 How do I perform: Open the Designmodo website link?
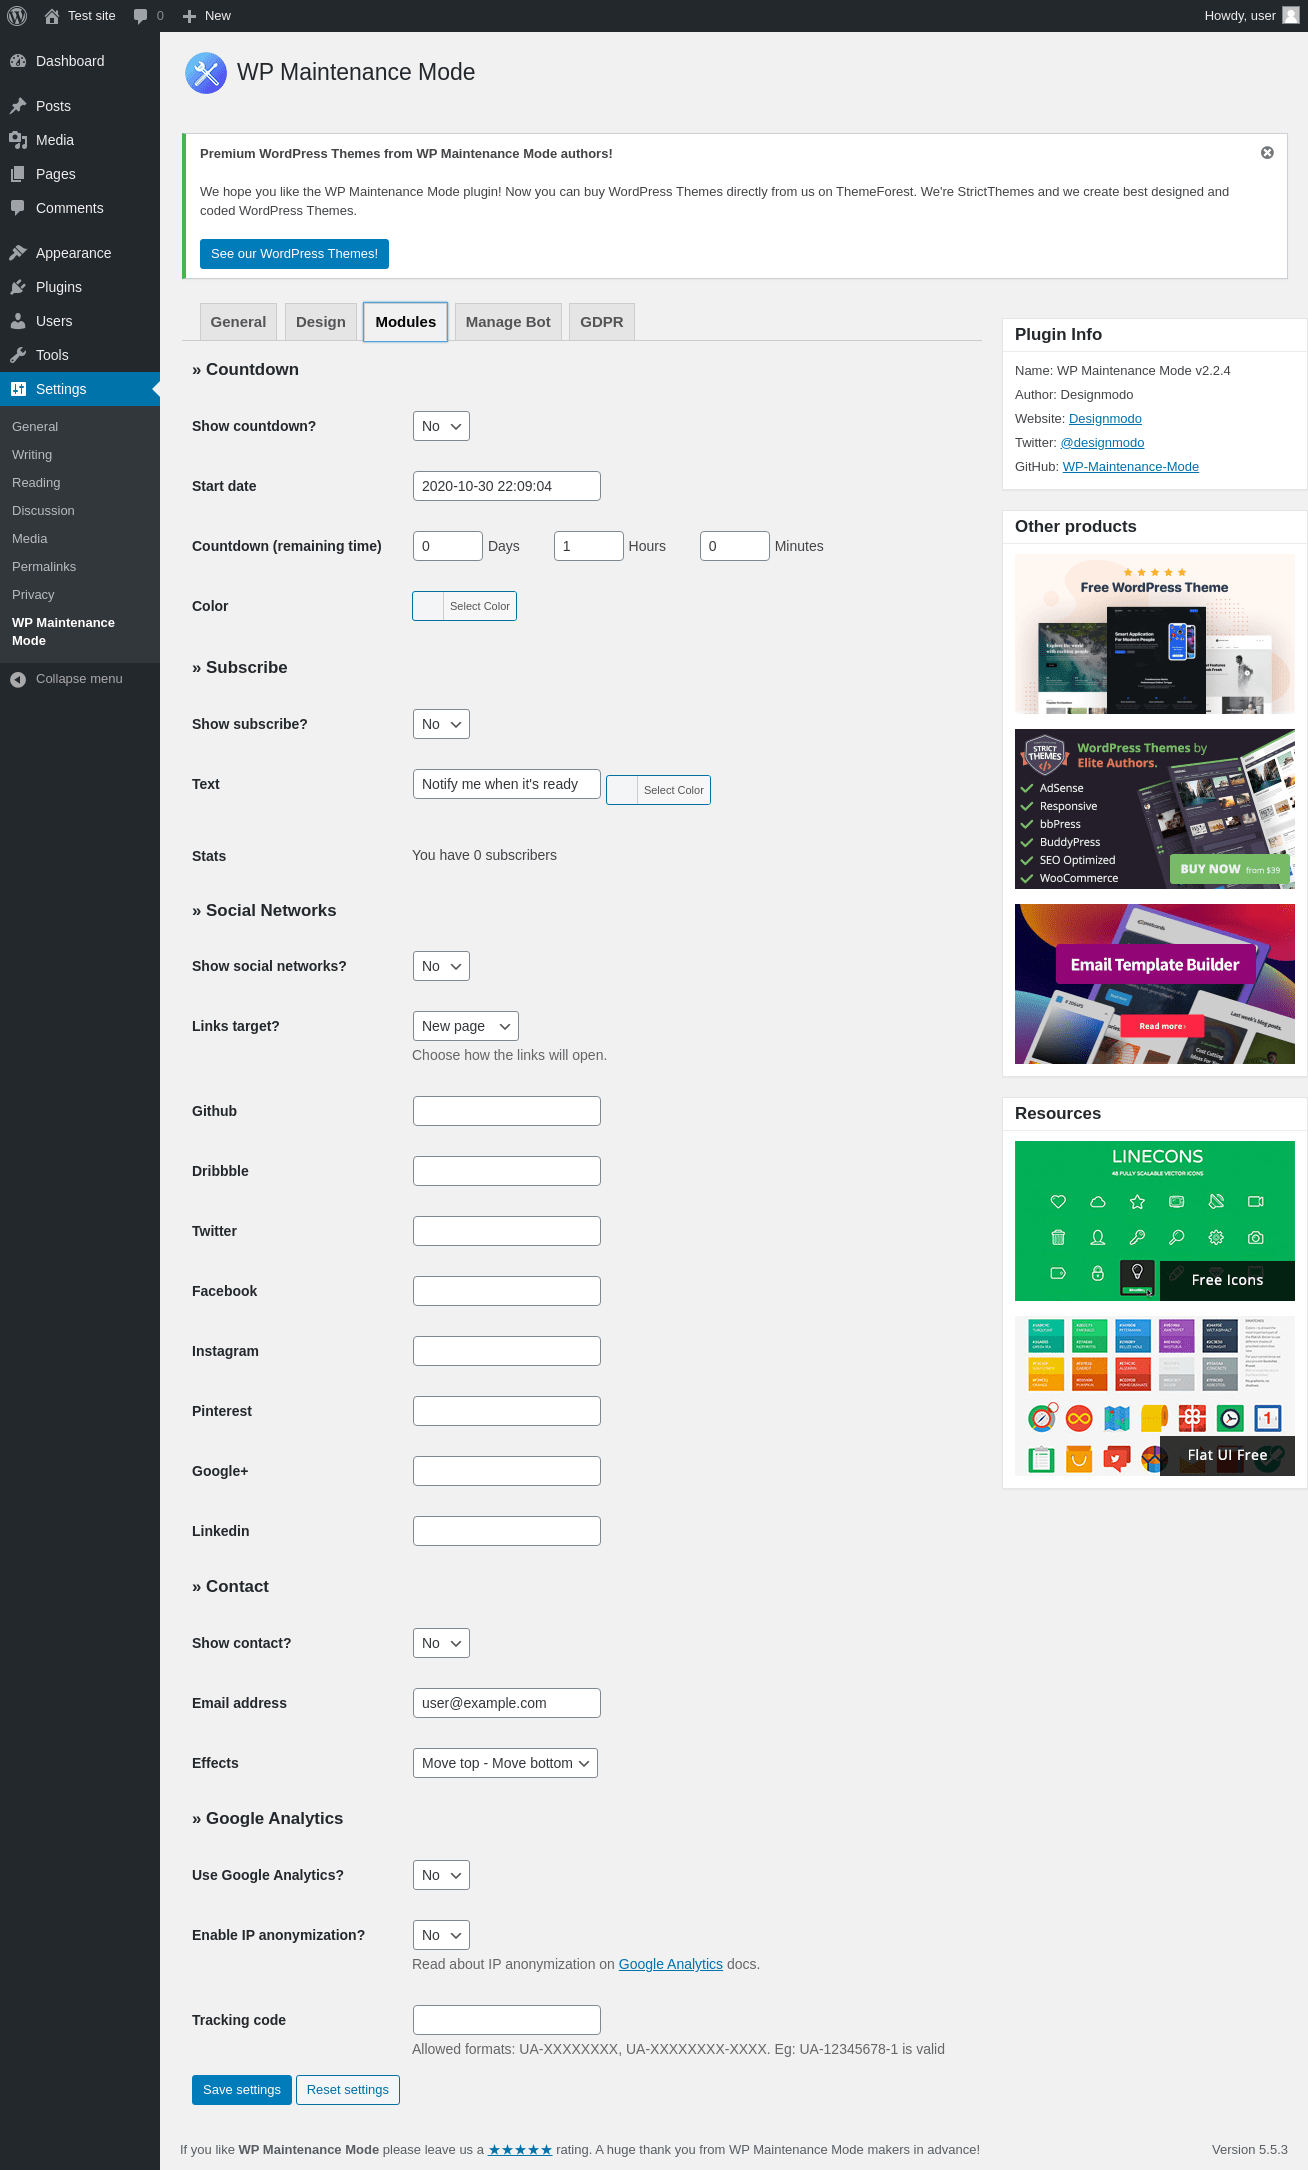coord(1105,419)
